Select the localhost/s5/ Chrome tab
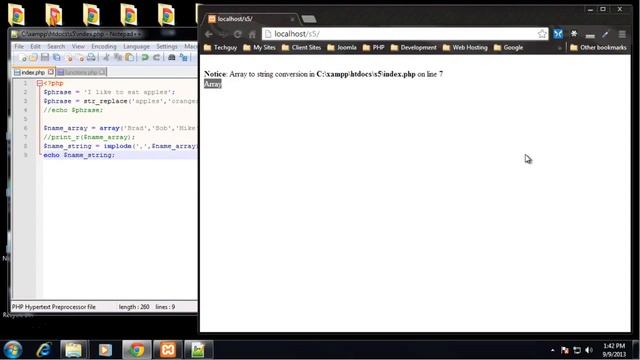Viewport: 640px width, 360px height. point(250,19)
